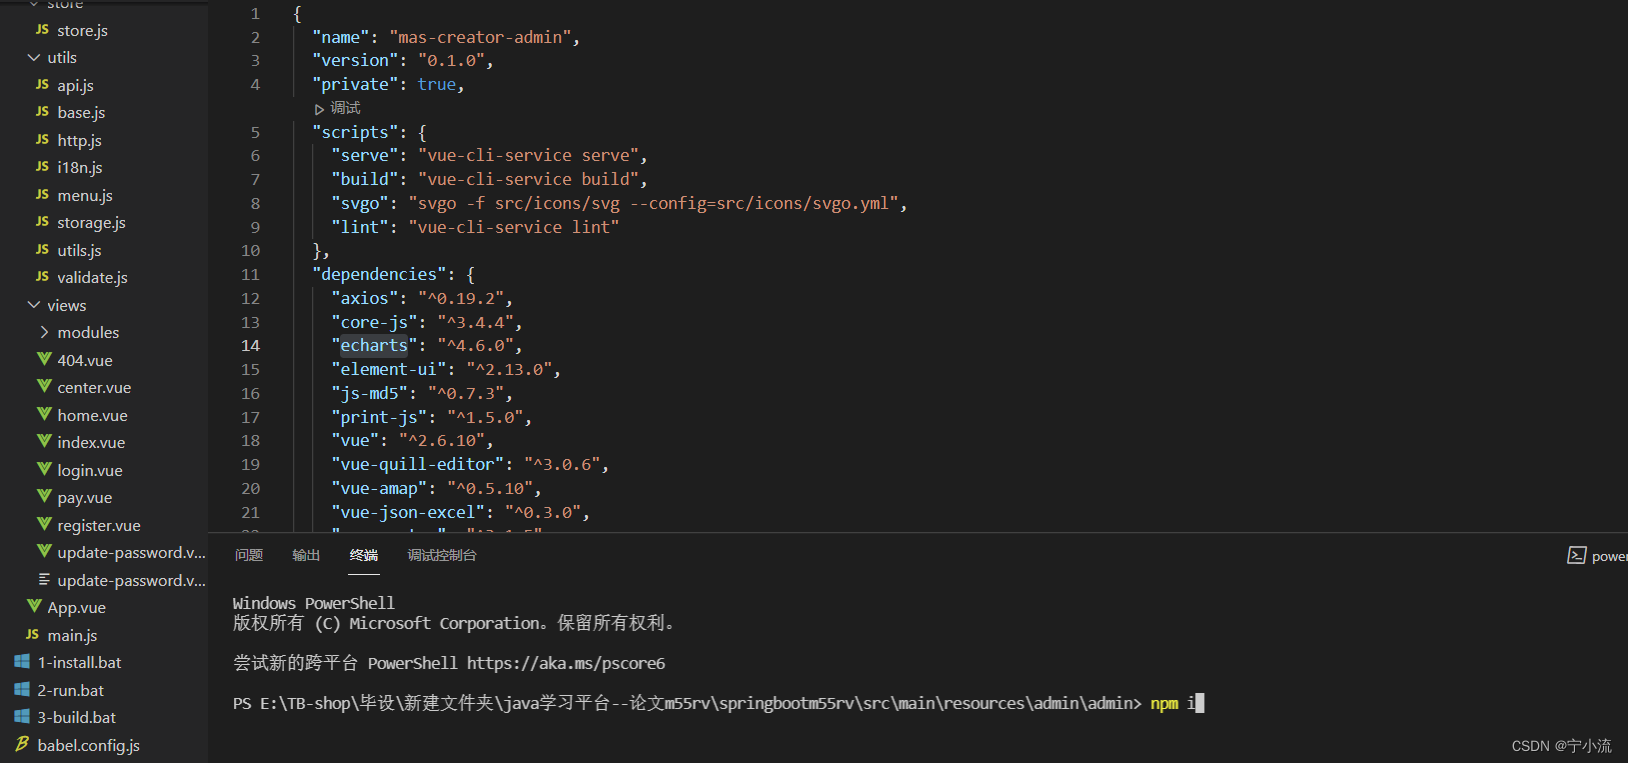
Task: Click the debug play triangle above scripts
Action: point(319,109)
